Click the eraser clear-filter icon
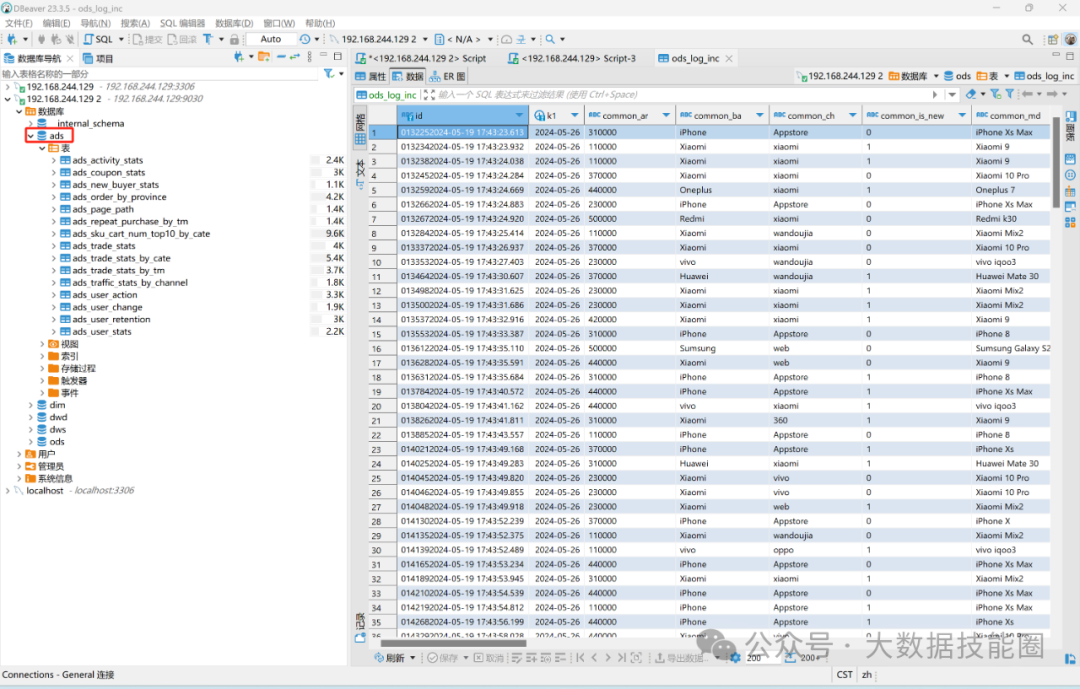Viewport: 1080px width, 689px height. tap(970, 94)
